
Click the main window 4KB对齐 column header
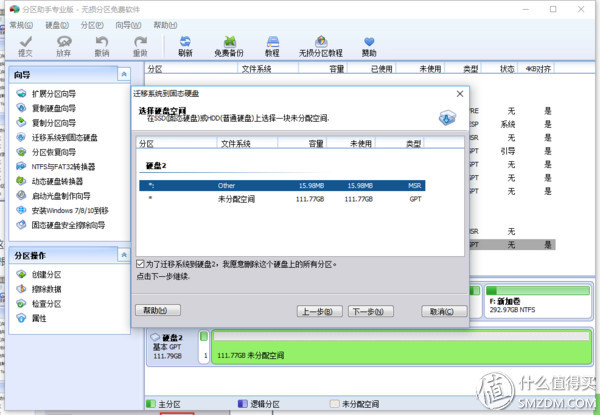pos(536,69)
